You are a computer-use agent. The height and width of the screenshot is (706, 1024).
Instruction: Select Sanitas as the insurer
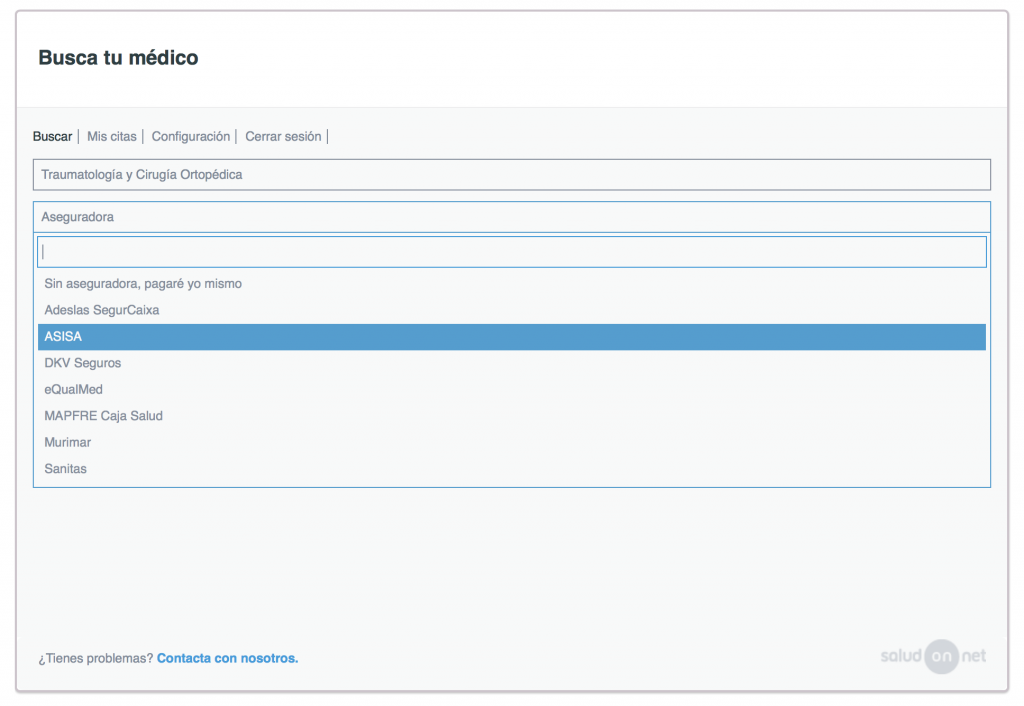coord(511,469)
